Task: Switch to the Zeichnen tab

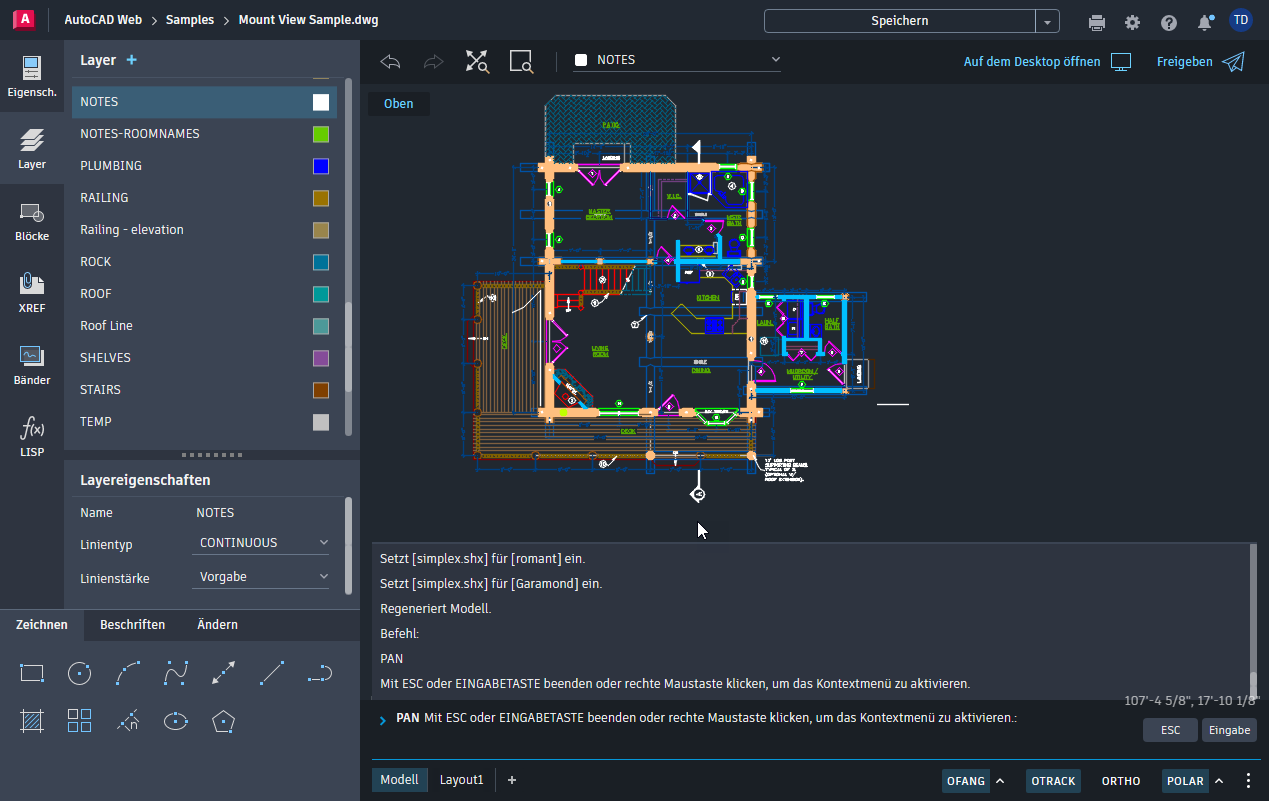Action: [x=42, y=624]
